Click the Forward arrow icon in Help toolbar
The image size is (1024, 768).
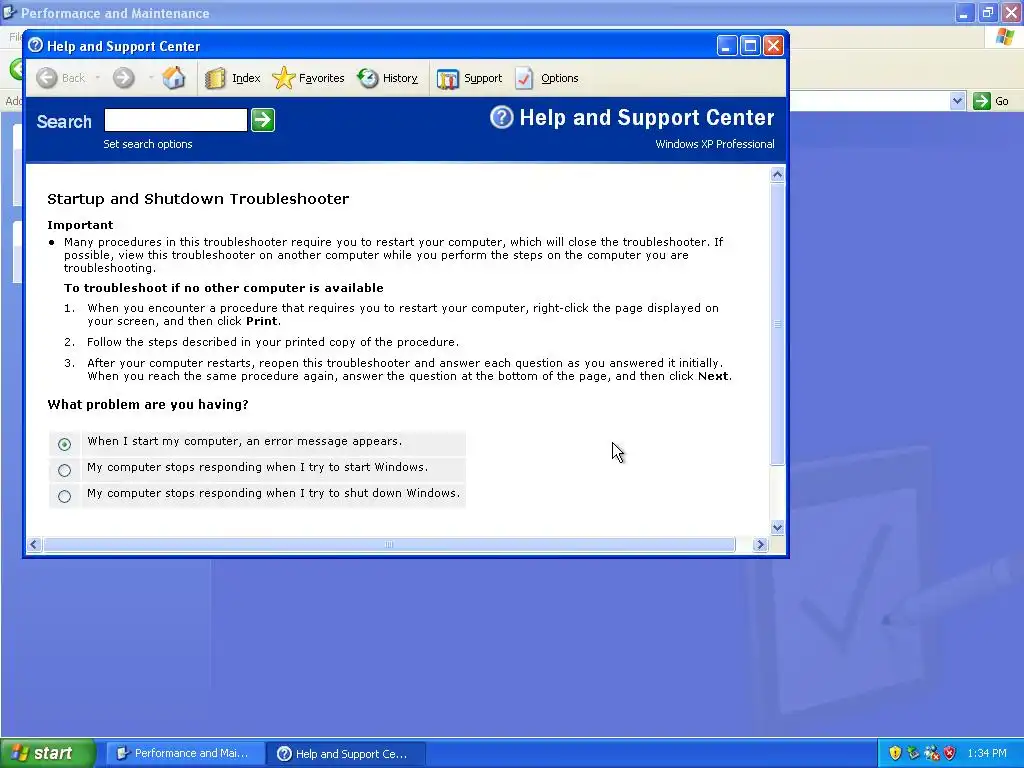(123, 78)
